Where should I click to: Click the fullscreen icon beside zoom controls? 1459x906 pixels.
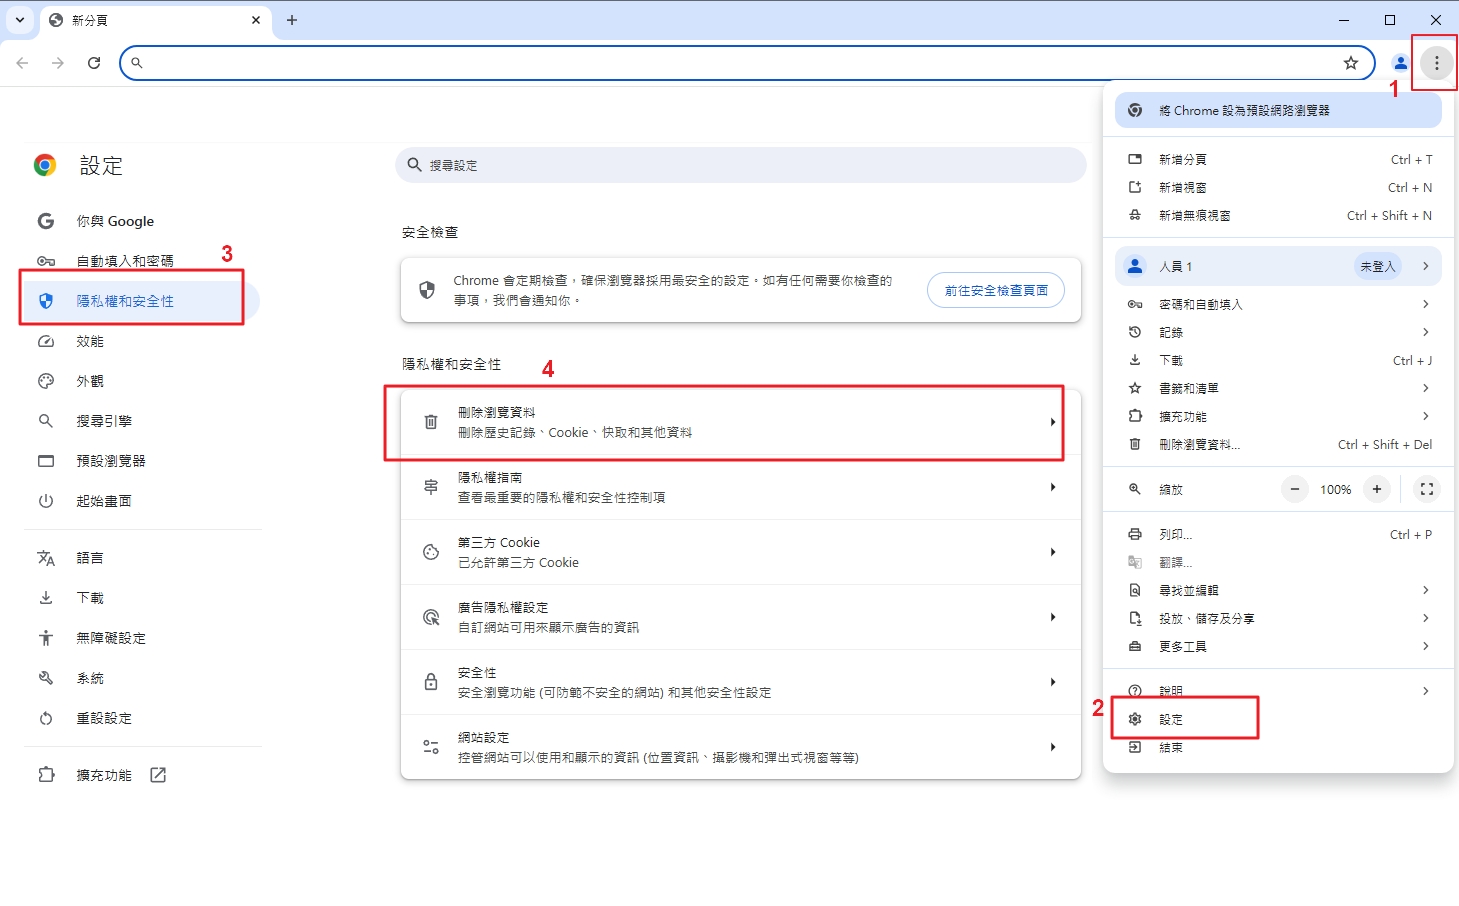1426,489
